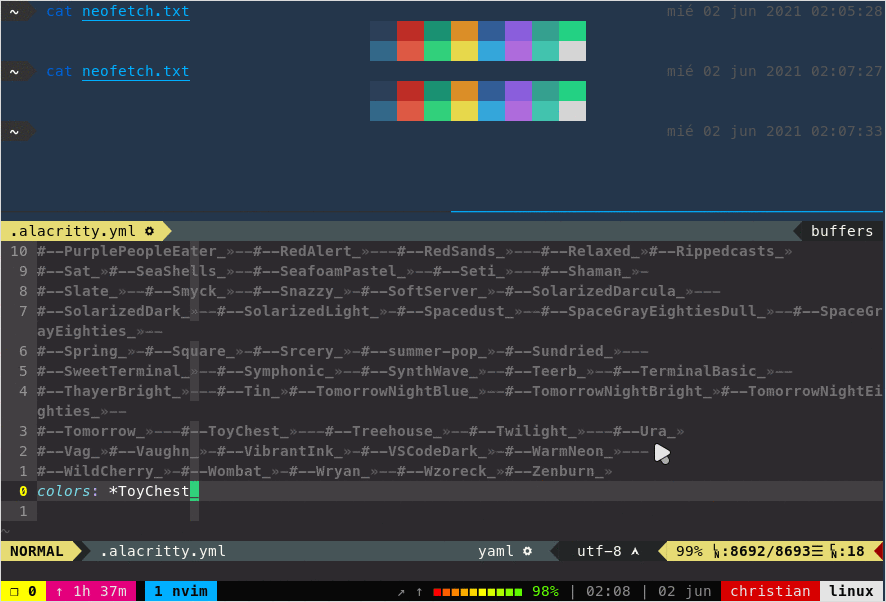Select the 1 nvim tmux window label
Viewport: 886px width, 602px height.
coord(180,591)
